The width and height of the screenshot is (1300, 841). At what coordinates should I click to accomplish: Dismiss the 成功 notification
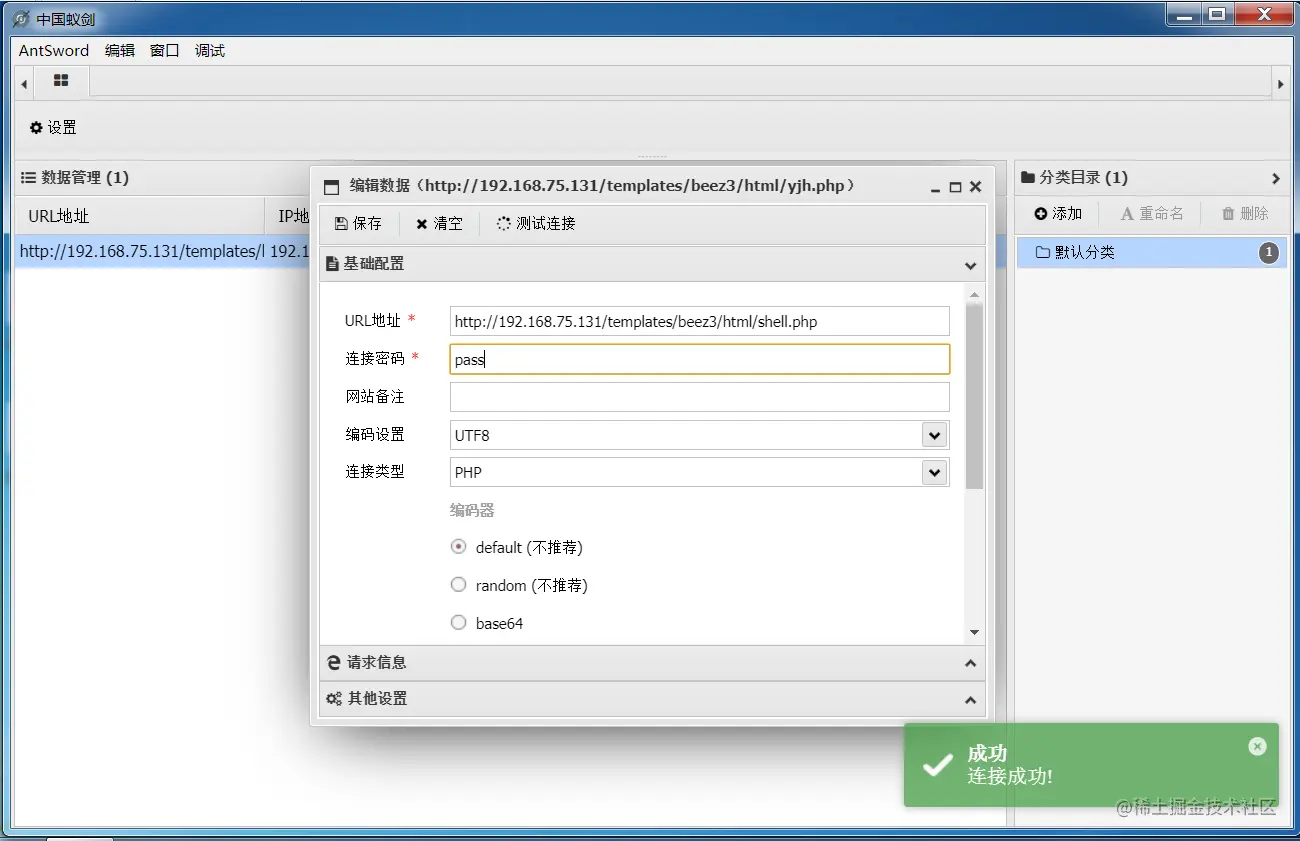coord(1258,746)
